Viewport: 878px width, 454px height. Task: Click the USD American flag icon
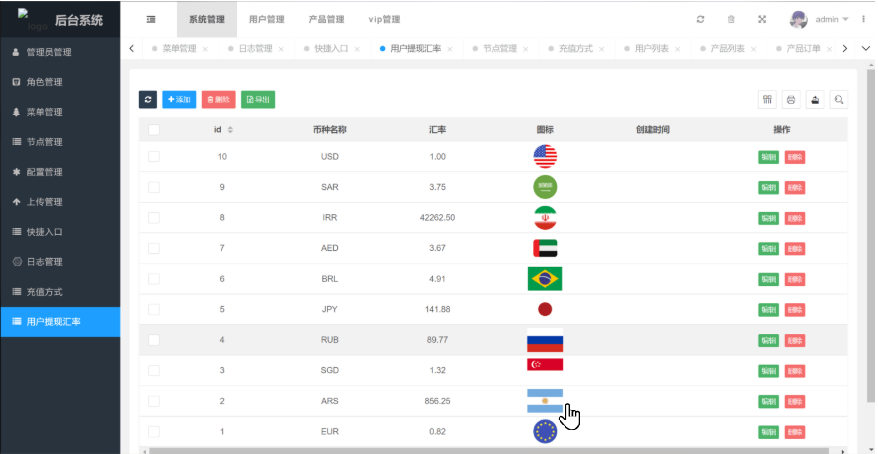[x=545, y=157]
